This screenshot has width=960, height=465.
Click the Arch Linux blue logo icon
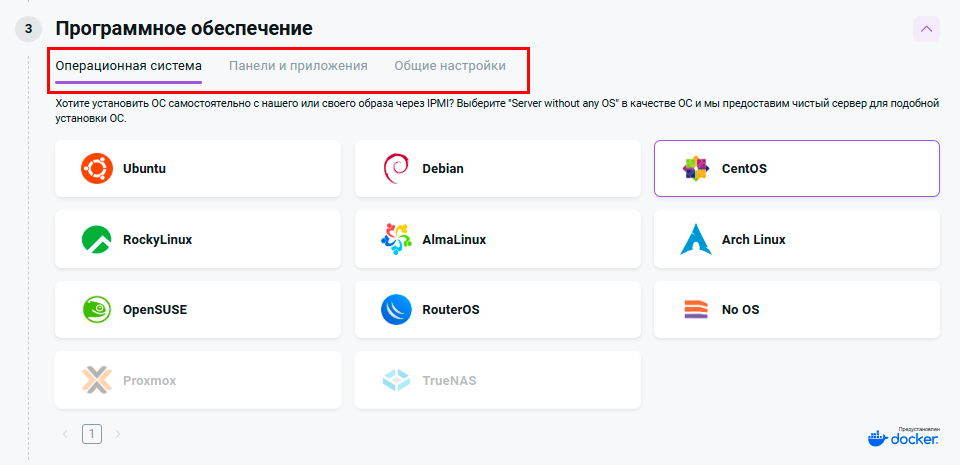pyautogui.click(x=695, y=240)
